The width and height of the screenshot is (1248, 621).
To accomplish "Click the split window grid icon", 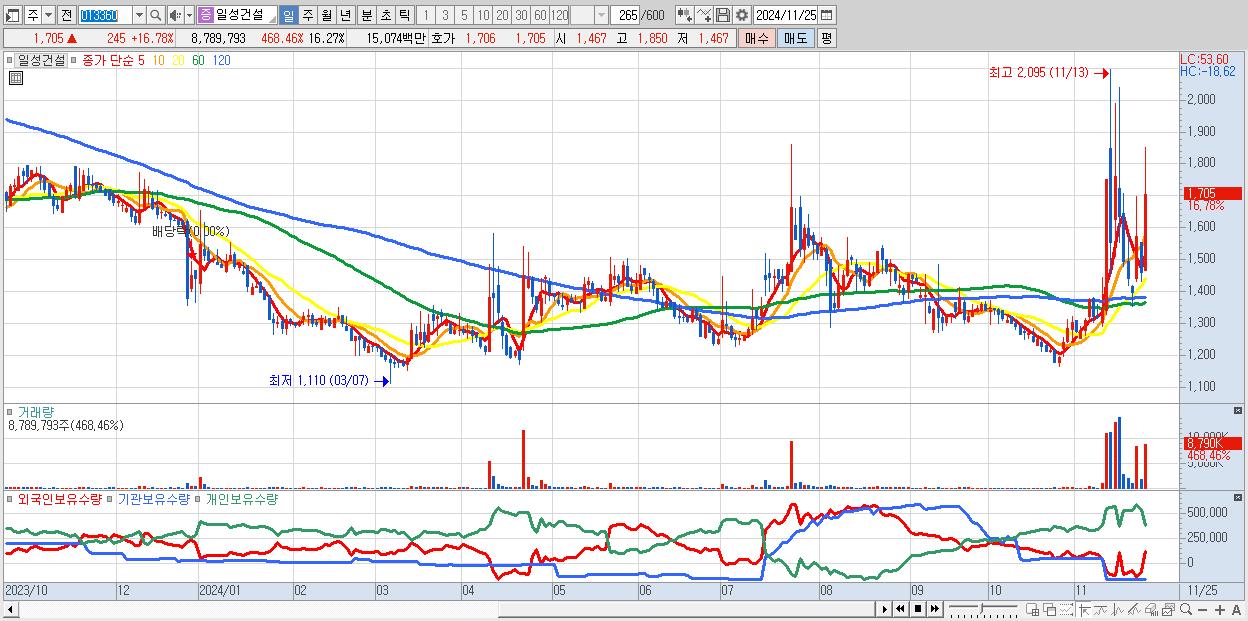I will click(x=1032, y=609).
